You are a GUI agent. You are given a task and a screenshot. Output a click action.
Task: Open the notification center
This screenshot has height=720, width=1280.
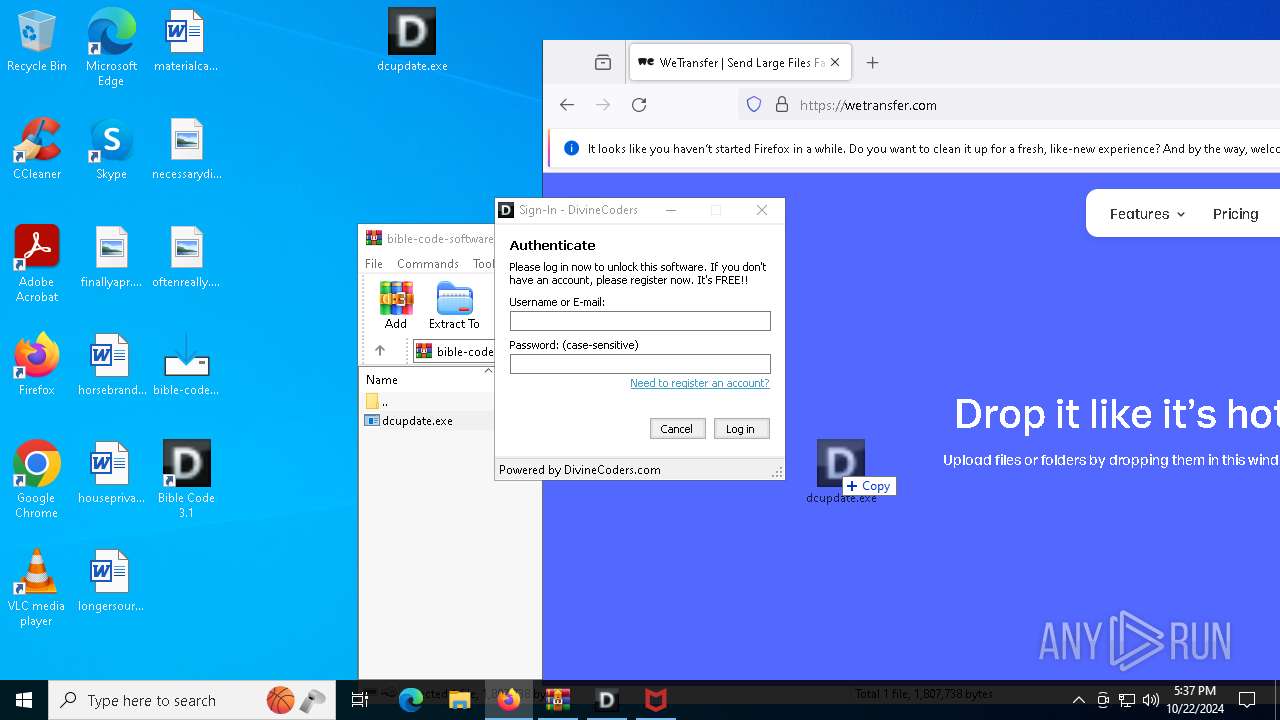(1247, 700)
